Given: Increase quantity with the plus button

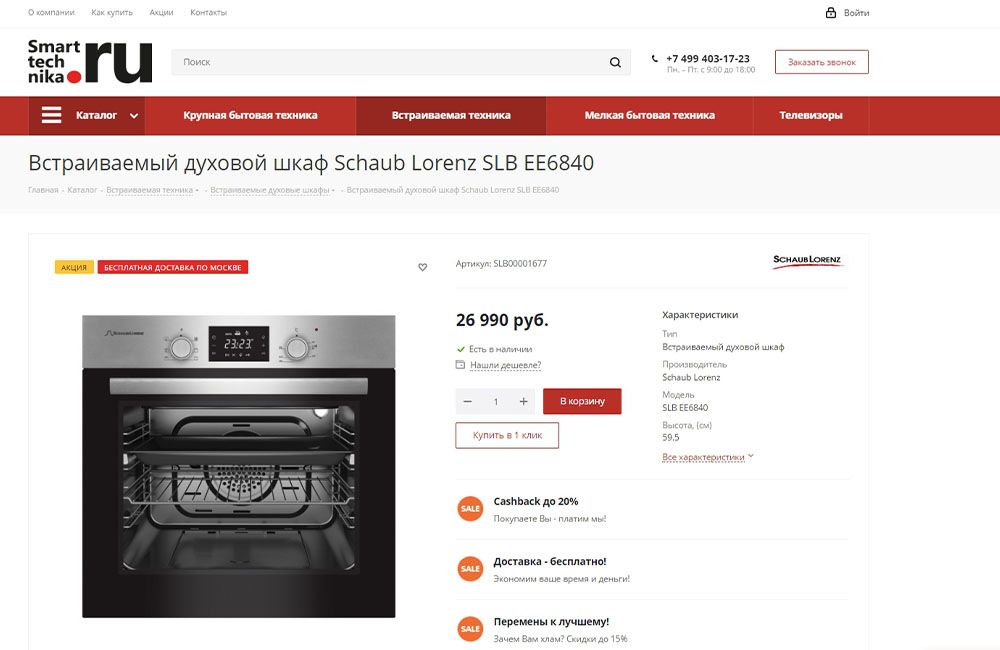Looking at the screenshot, I should pos(523,401).
